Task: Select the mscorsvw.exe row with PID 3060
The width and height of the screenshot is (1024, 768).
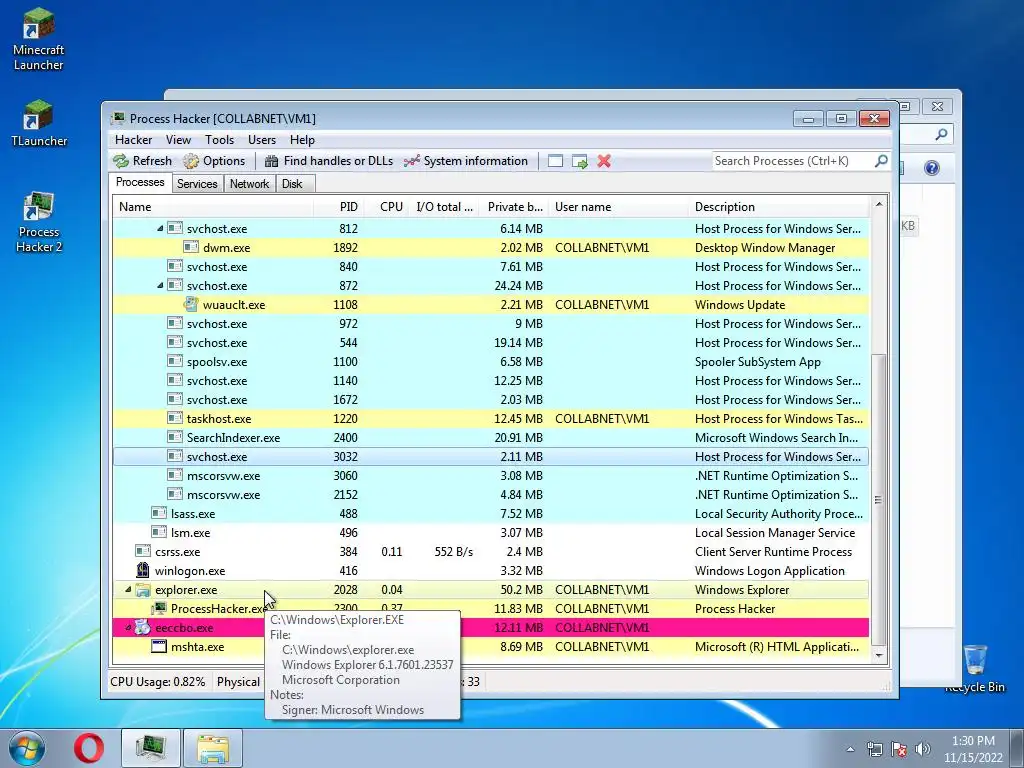Action: point(491,475)
